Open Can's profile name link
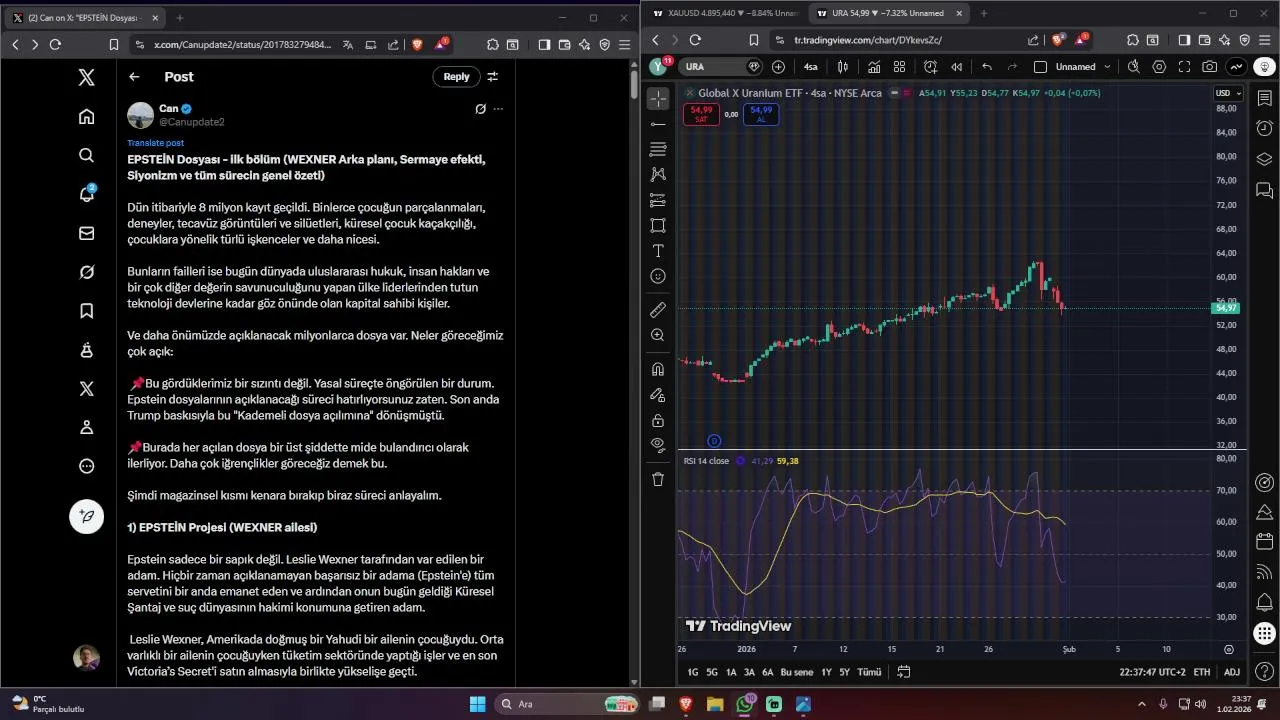 click(x=168, y=108)
